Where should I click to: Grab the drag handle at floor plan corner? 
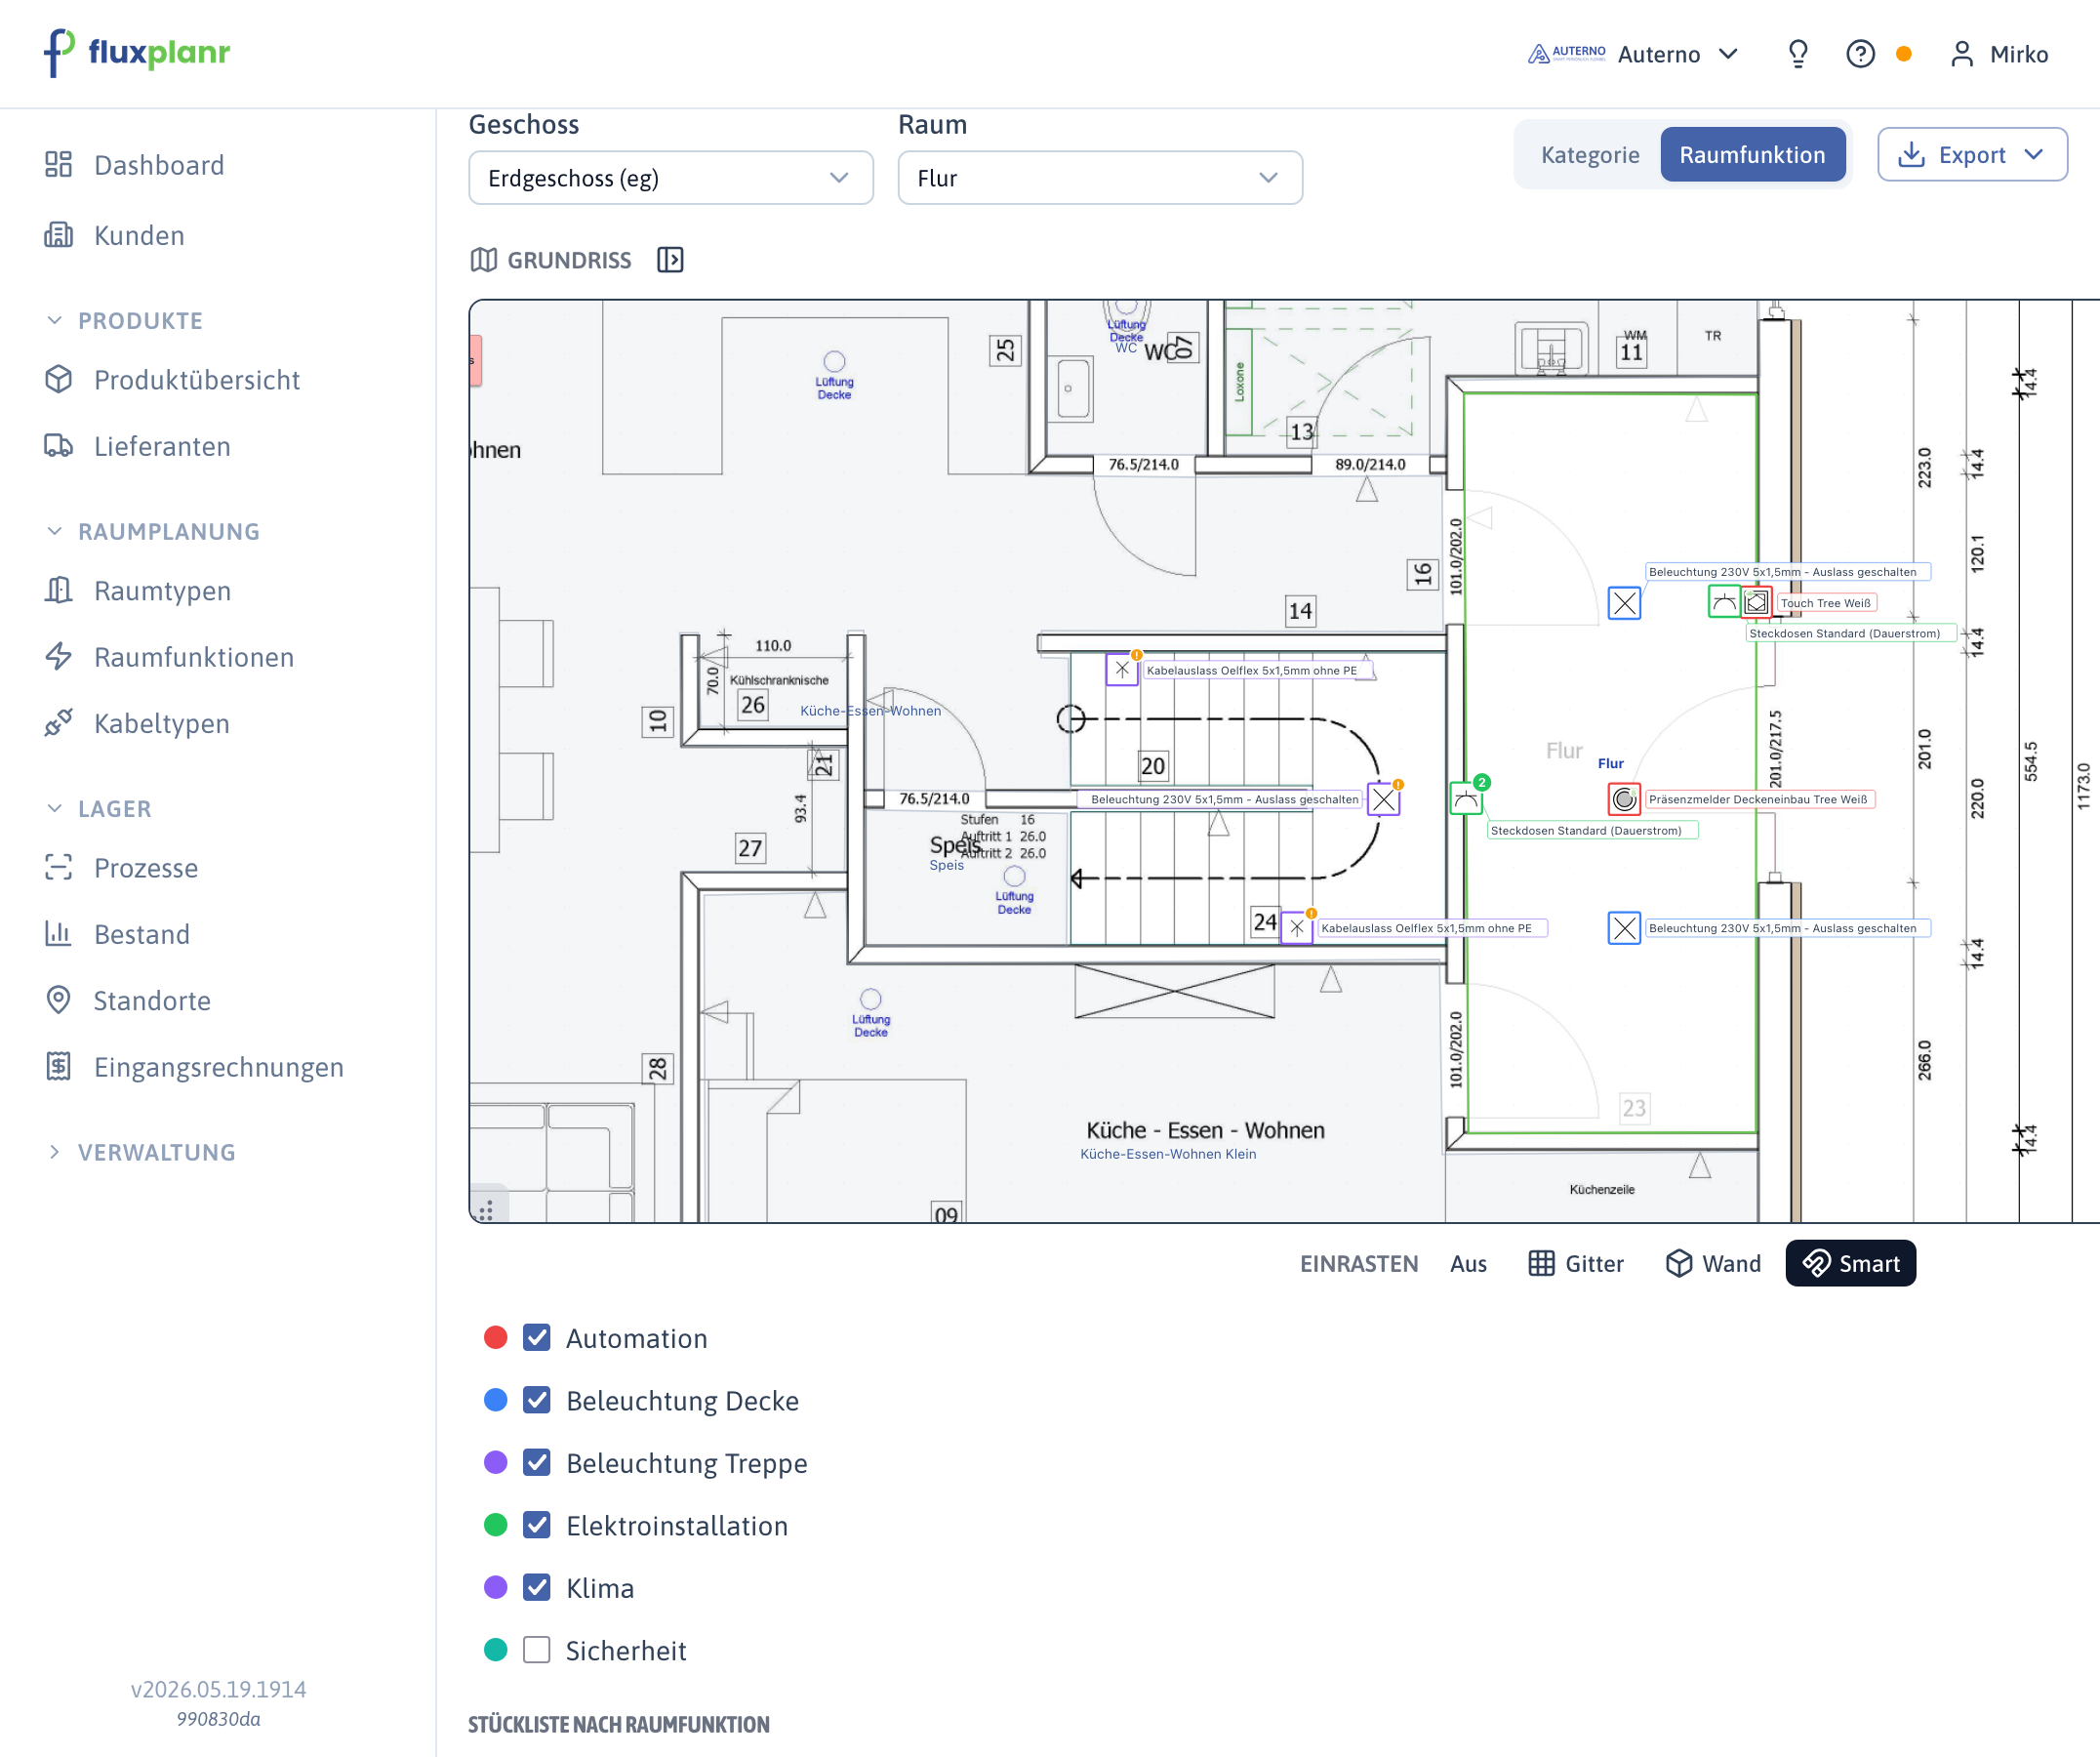tap(486, 1211)
